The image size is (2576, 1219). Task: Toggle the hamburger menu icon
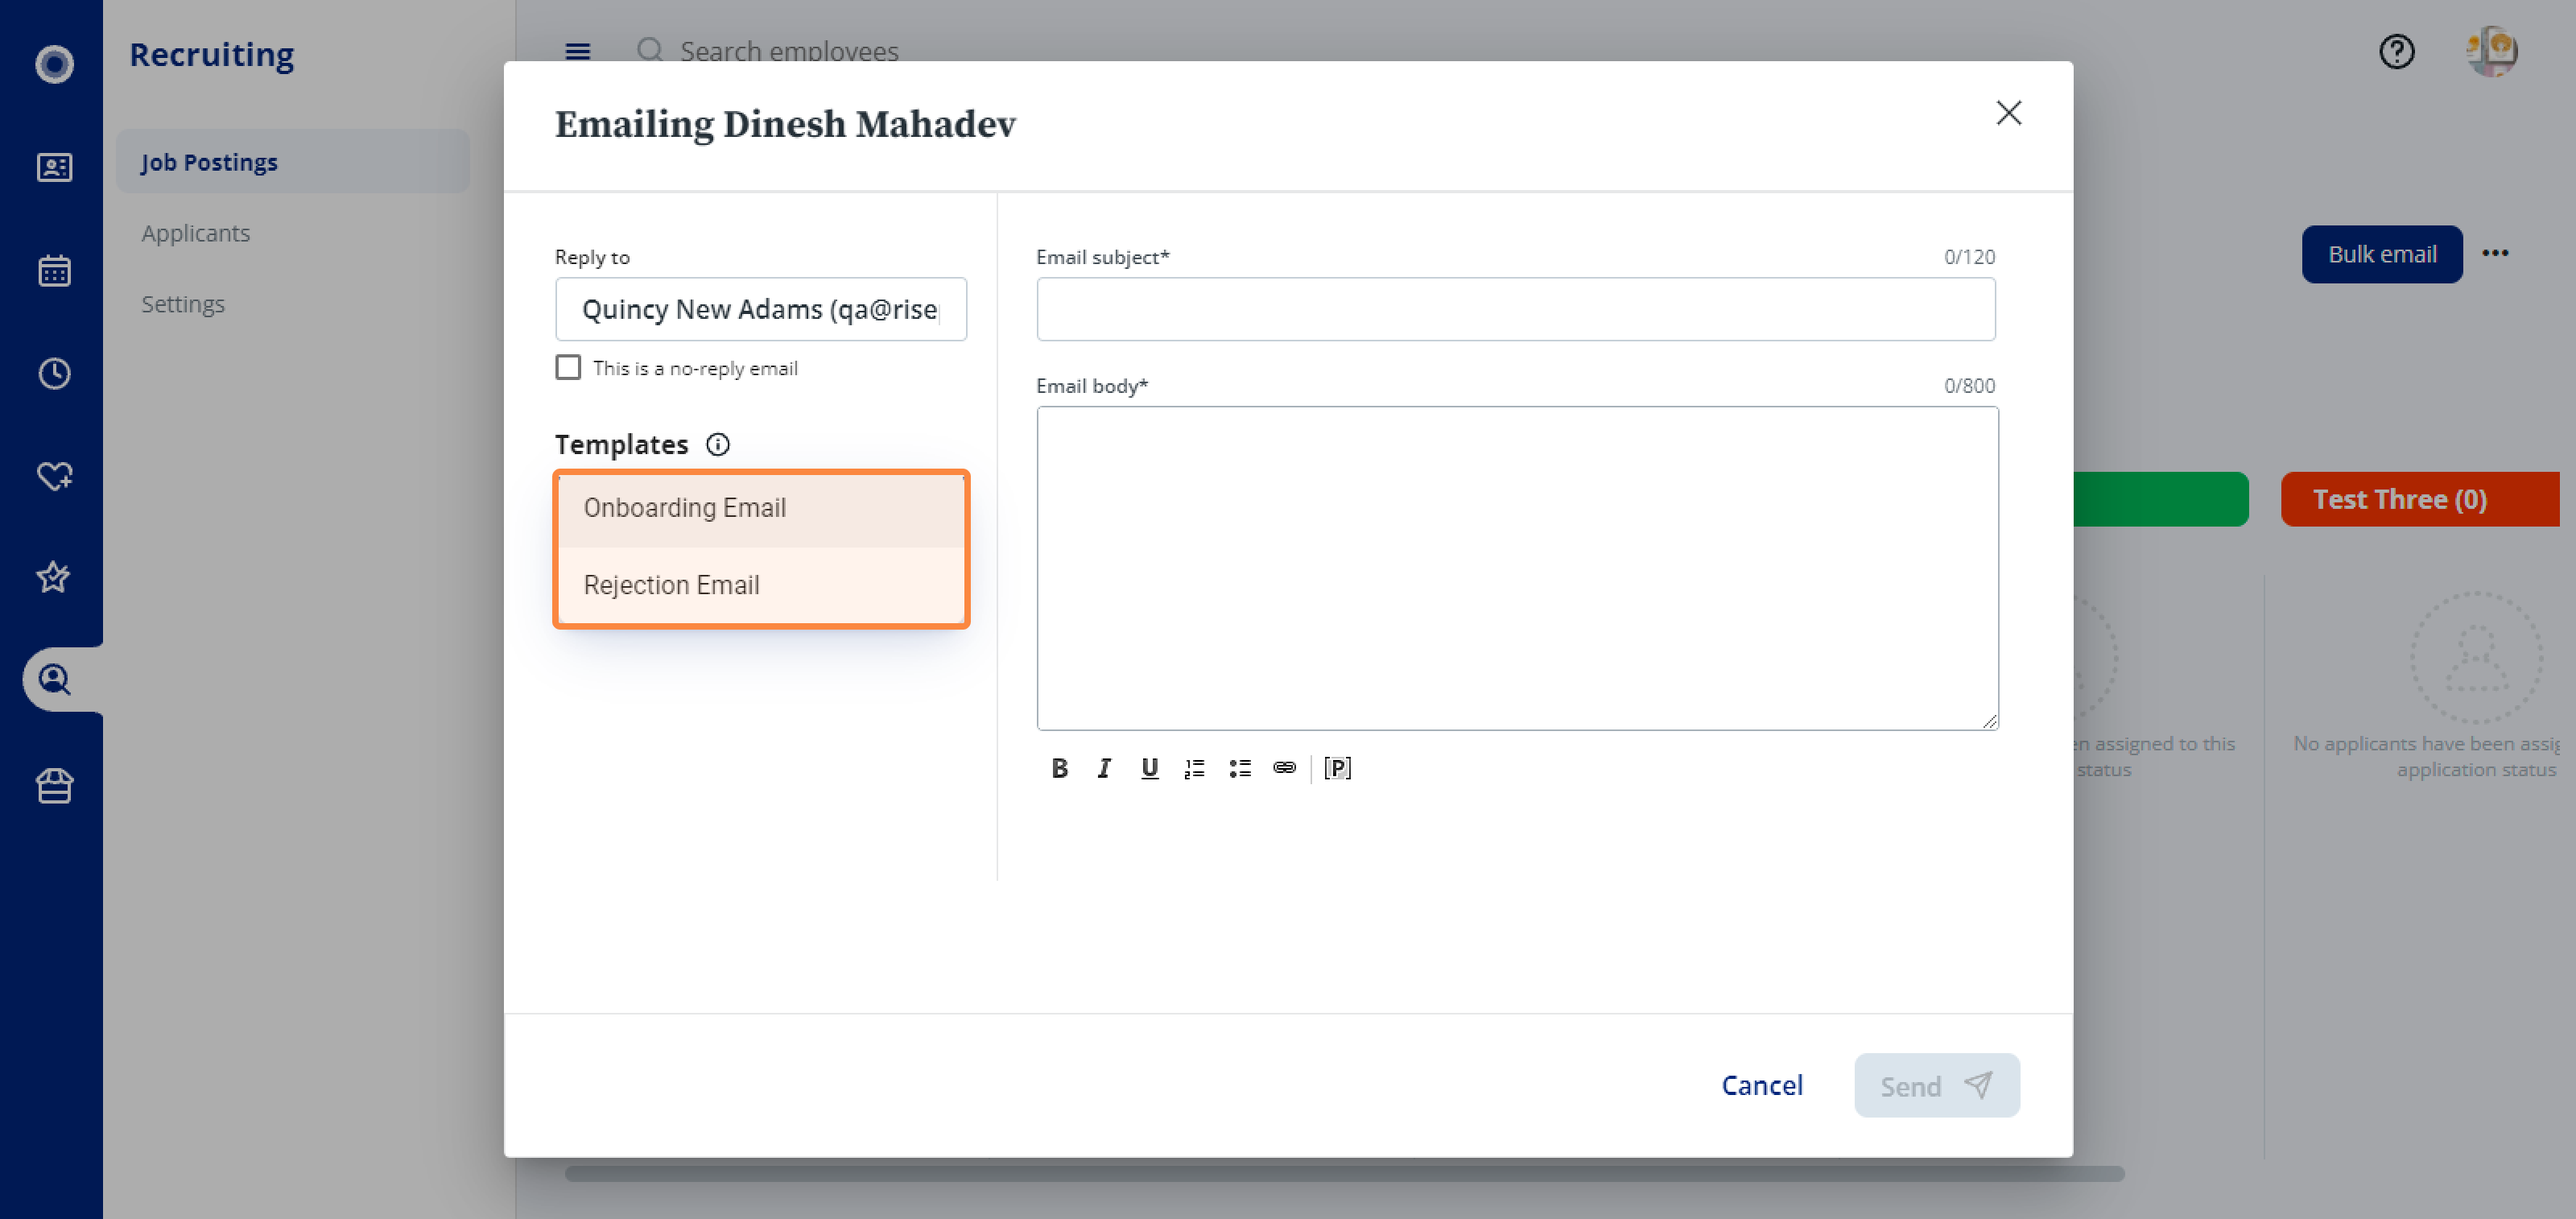[577, 51]
